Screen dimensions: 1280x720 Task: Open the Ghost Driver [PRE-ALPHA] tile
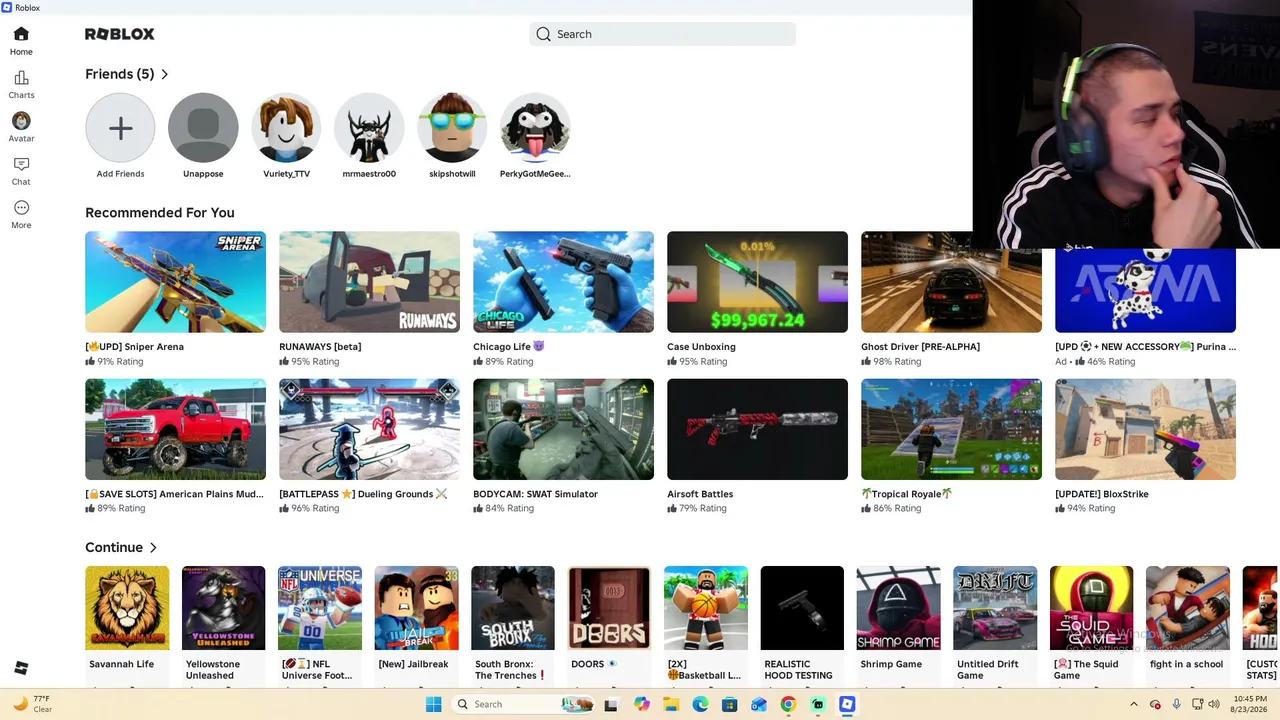coord(951,282)
